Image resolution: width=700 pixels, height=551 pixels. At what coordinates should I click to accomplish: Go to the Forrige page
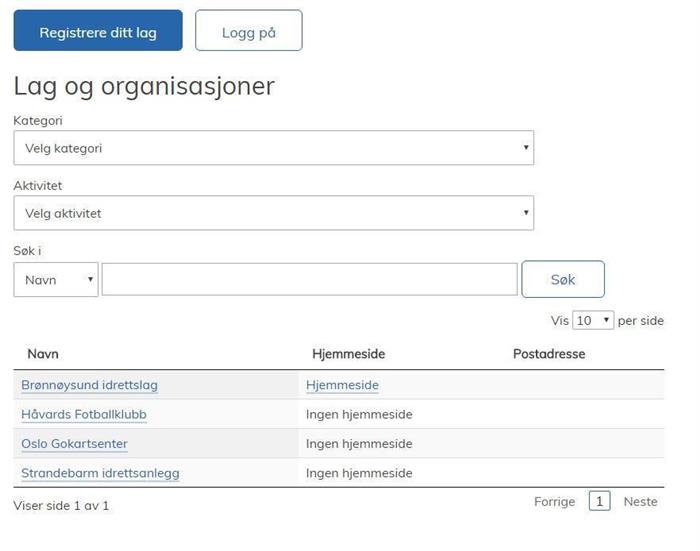click(x=554, y=501)
